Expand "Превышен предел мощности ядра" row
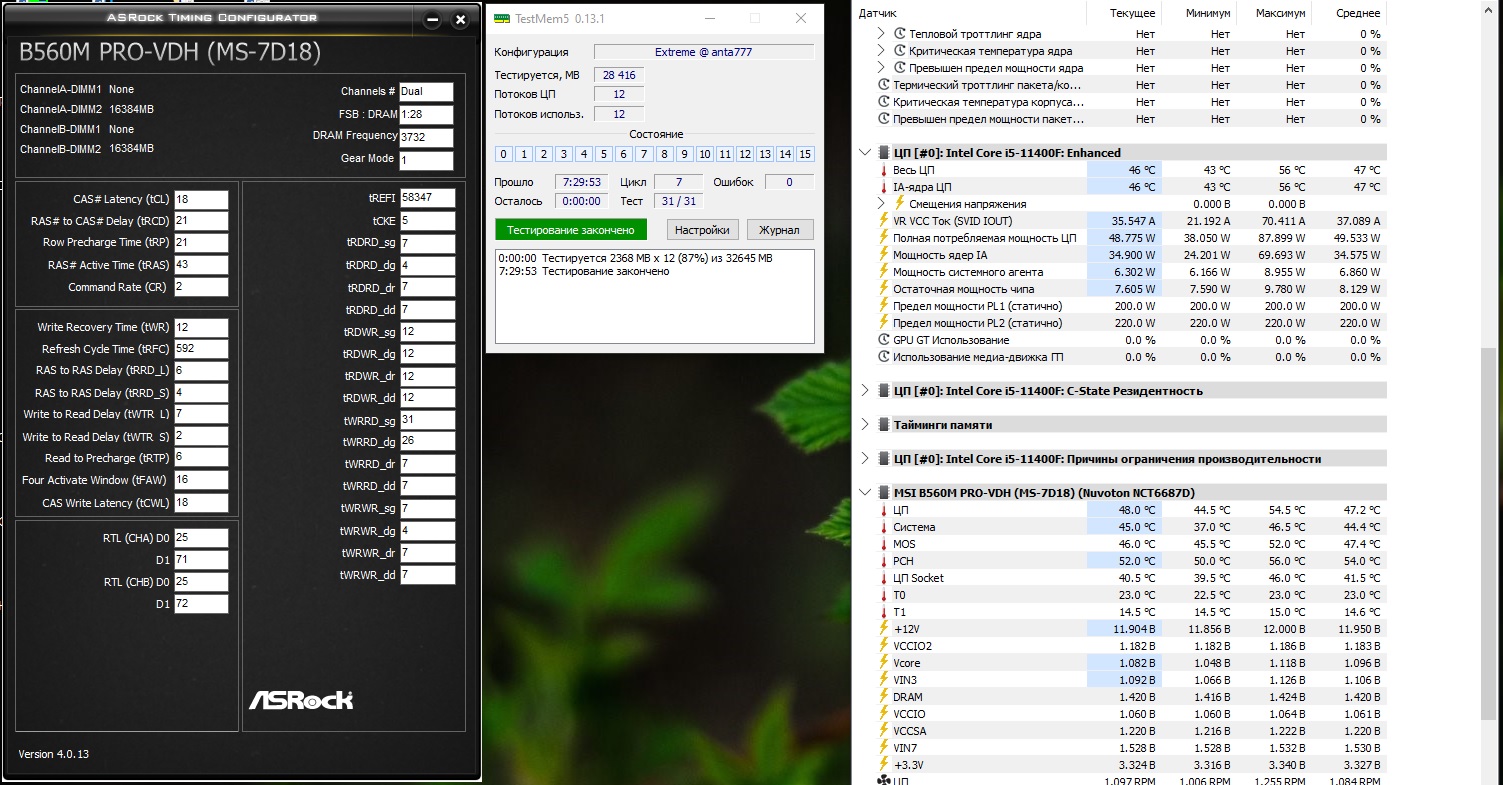 (x=882, y=68)
